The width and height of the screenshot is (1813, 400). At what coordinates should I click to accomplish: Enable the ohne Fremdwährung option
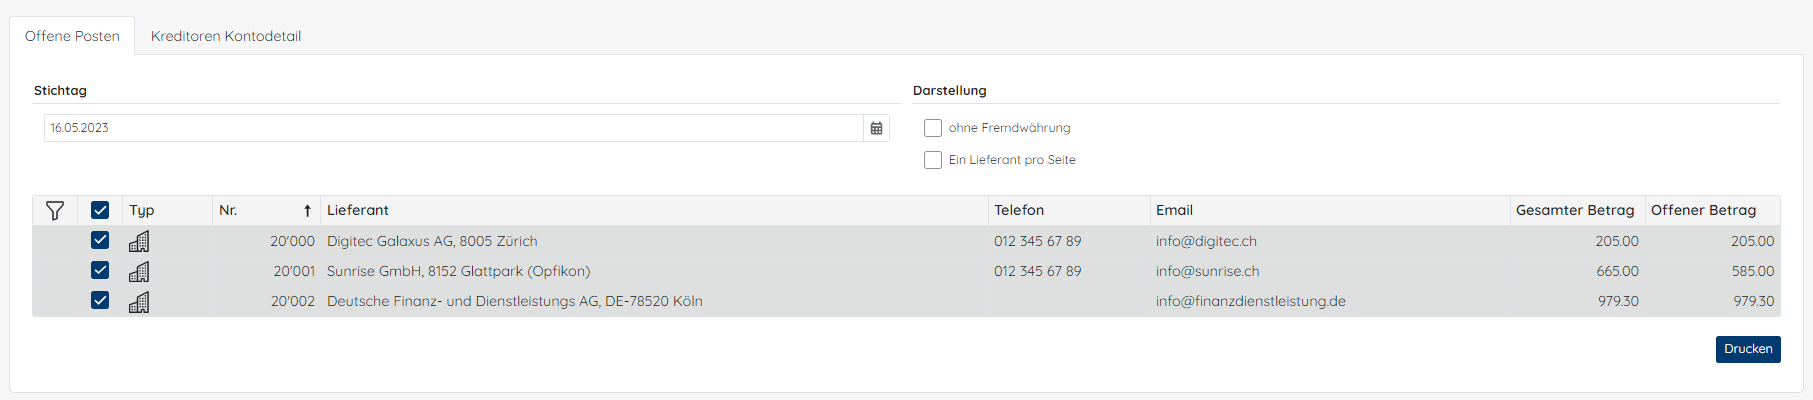(x=933, y=128)
